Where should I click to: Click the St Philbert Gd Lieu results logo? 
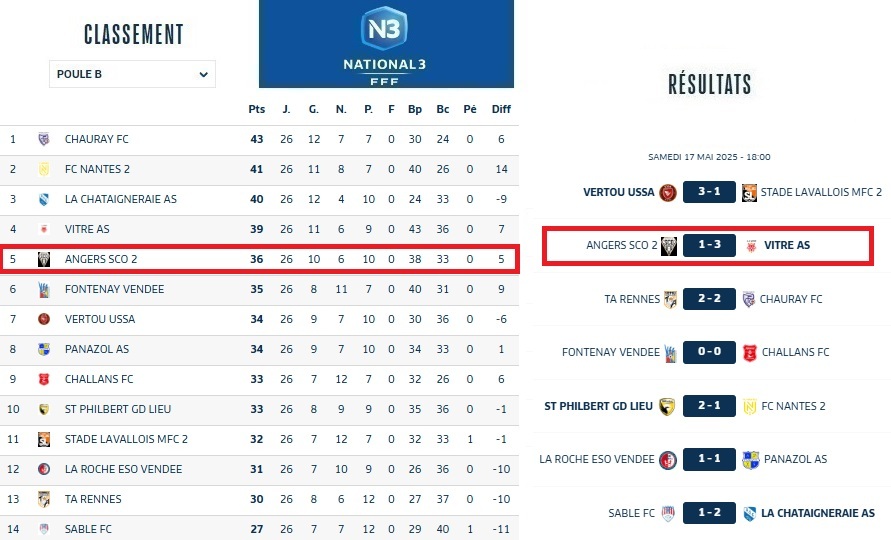point(667,406)
